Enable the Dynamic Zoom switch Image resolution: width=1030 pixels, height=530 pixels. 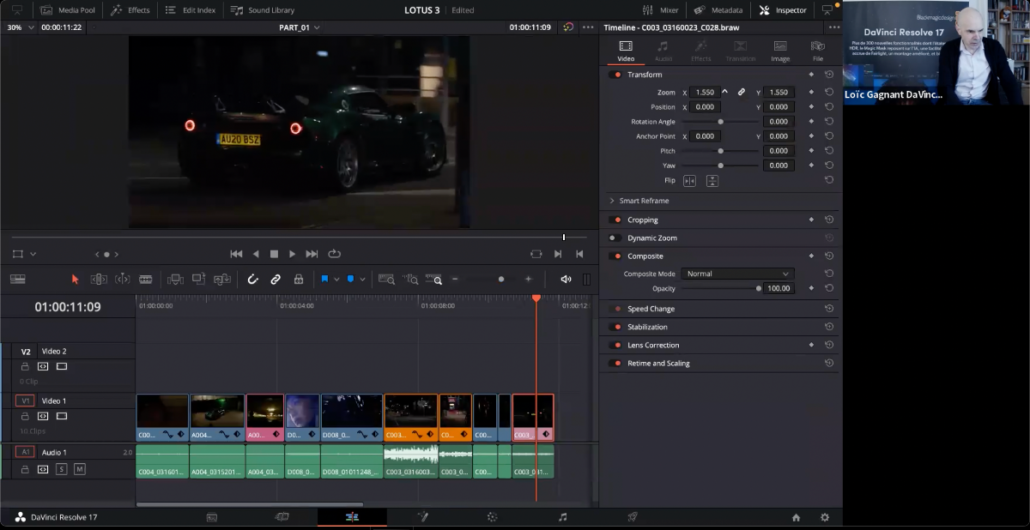(x=616, y=238)
